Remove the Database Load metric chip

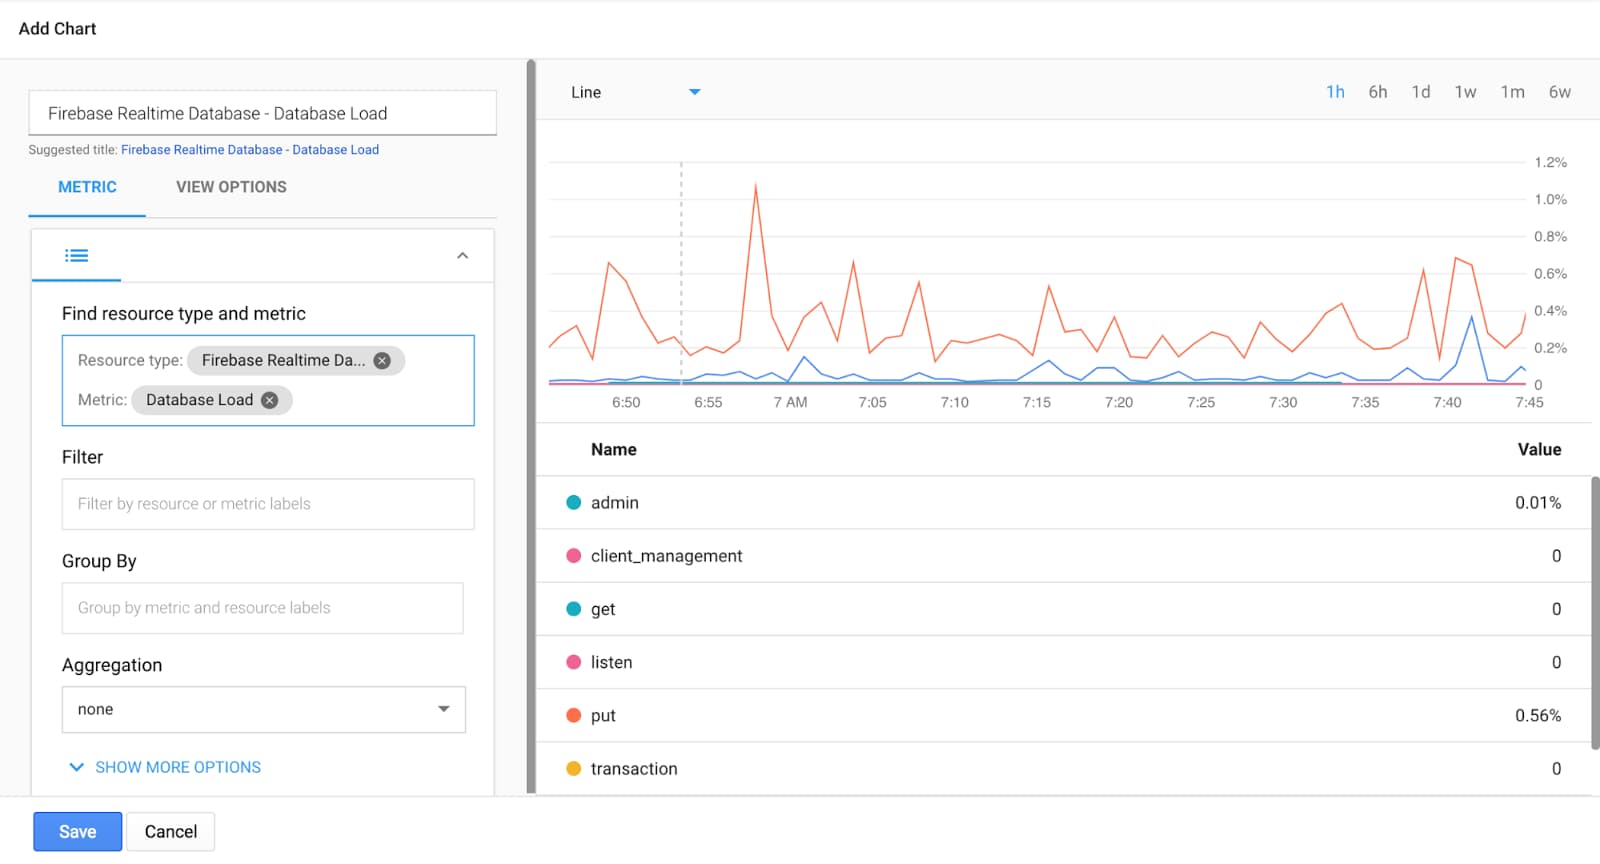269,400
